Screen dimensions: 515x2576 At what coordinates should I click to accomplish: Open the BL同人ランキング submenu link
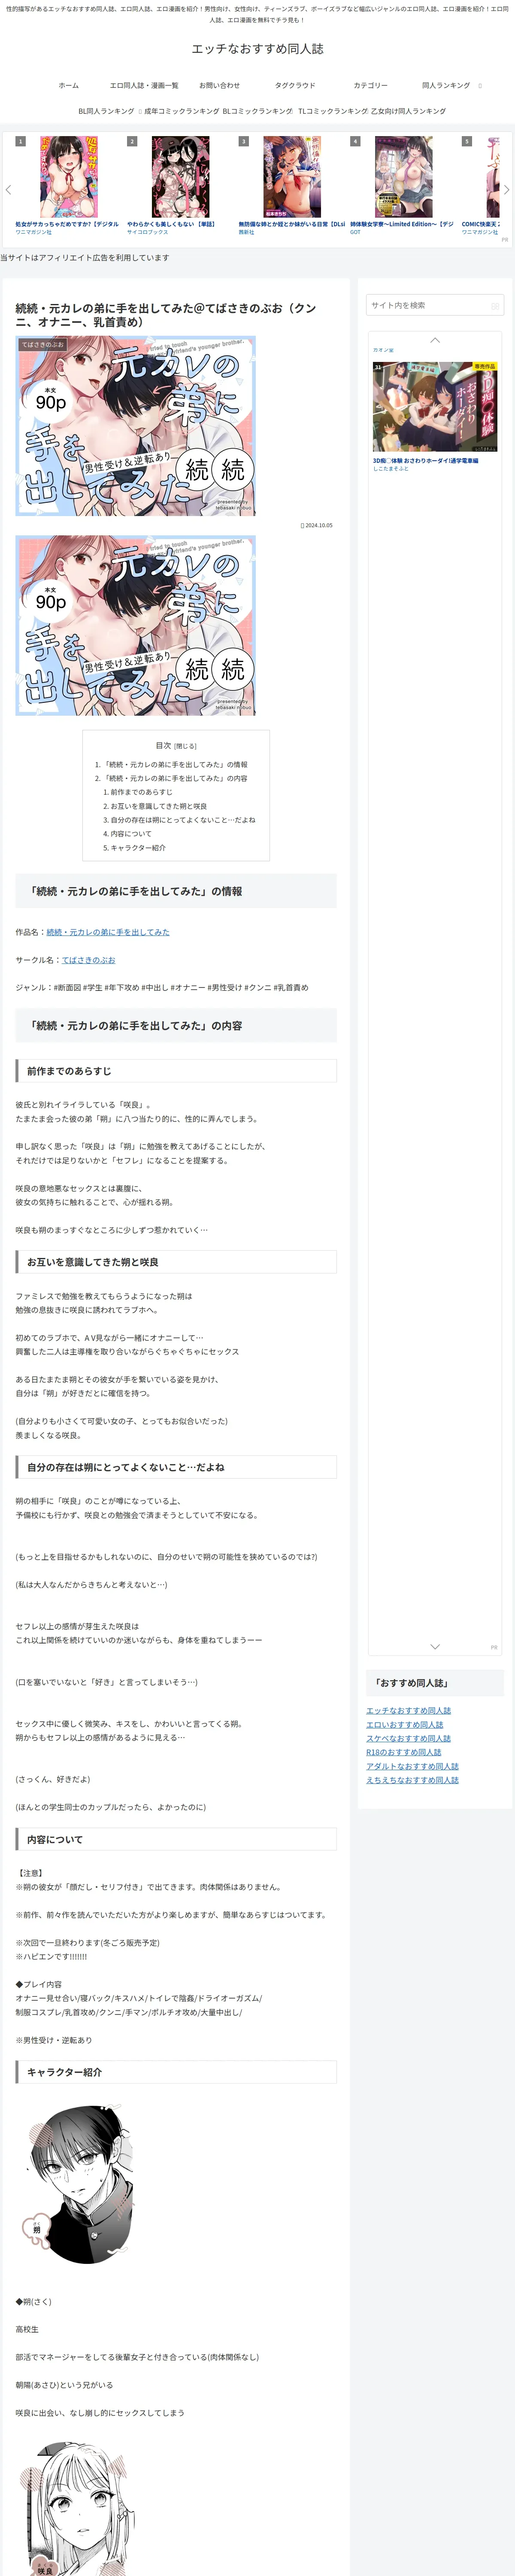coord(107,111)
